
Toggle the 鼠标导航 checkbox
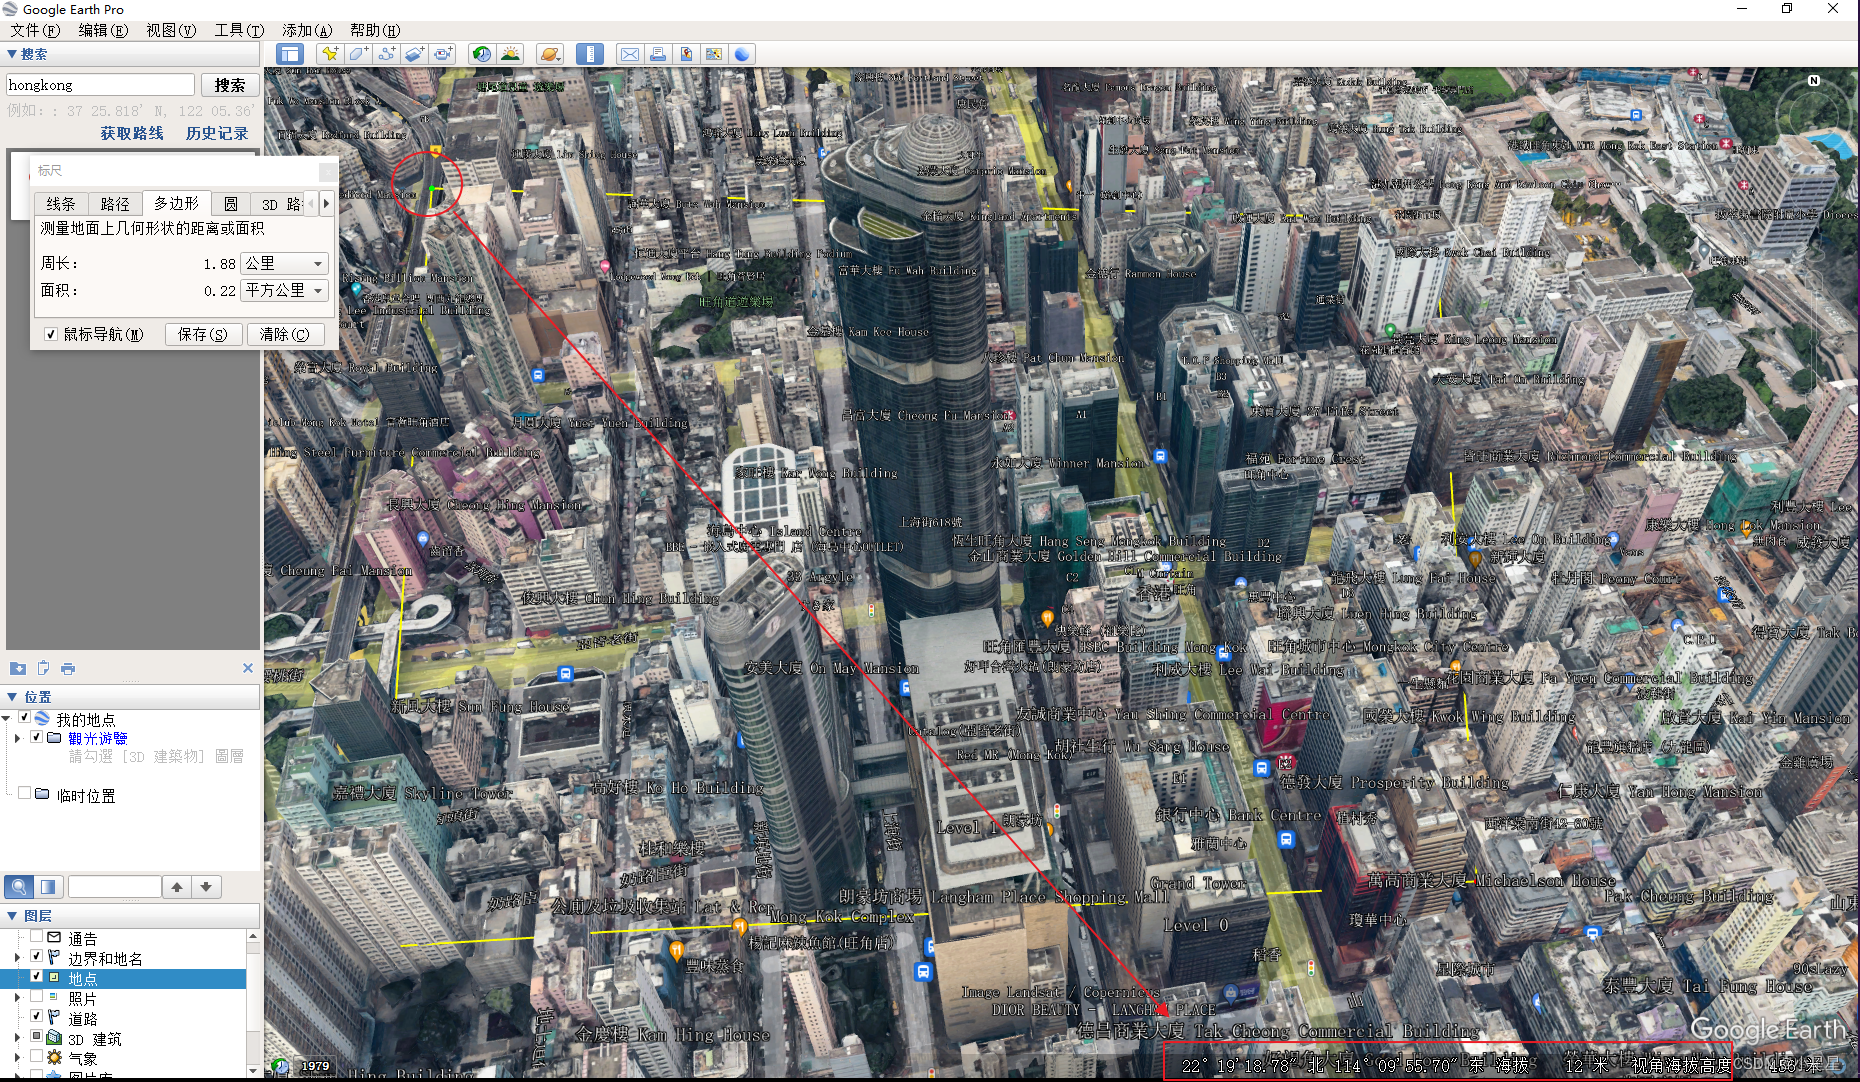[51, 334]
